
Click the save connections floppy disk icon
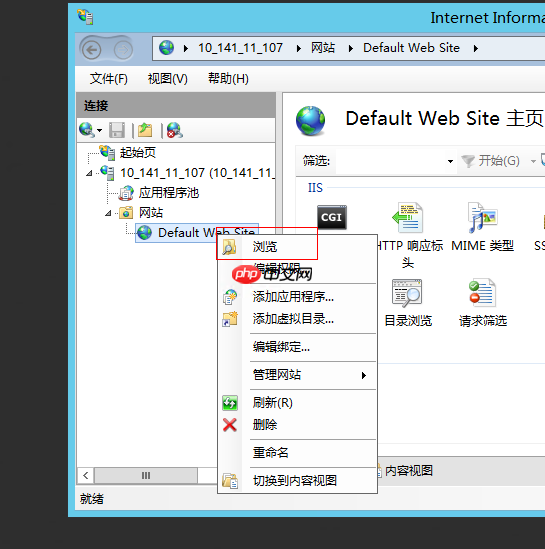tap(117, 130)
